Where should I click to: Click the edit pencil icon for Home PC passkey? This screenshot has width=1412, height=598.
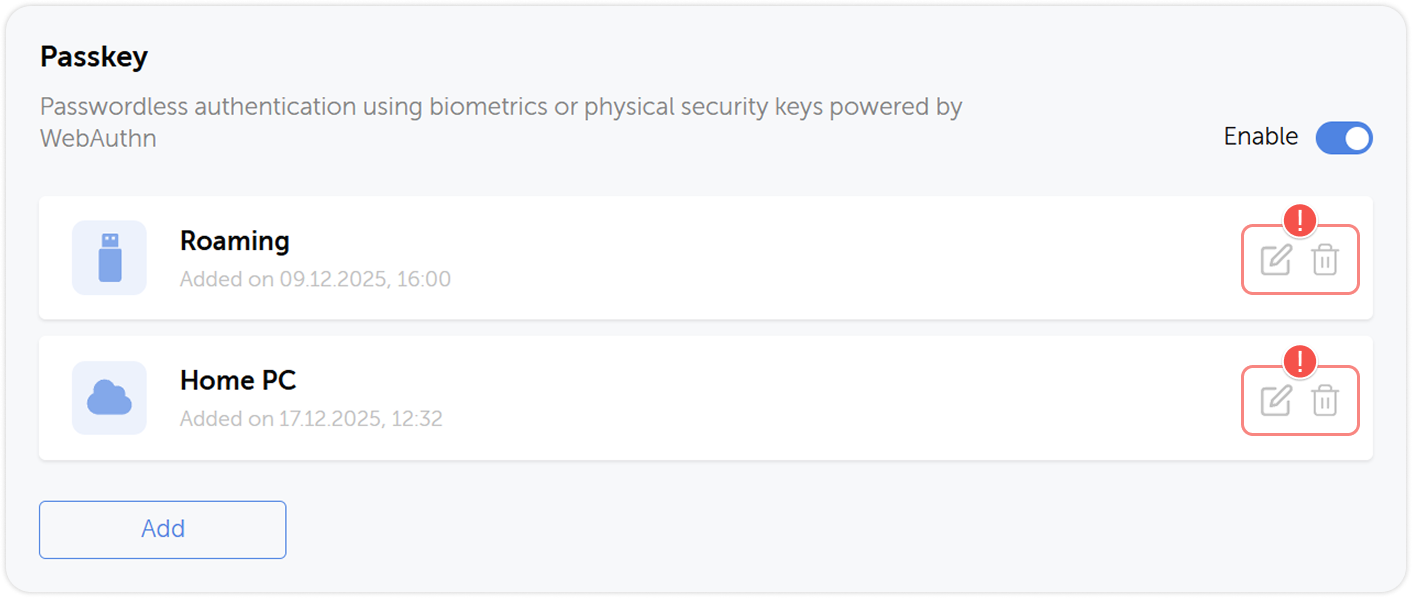tap(1276, 400)
